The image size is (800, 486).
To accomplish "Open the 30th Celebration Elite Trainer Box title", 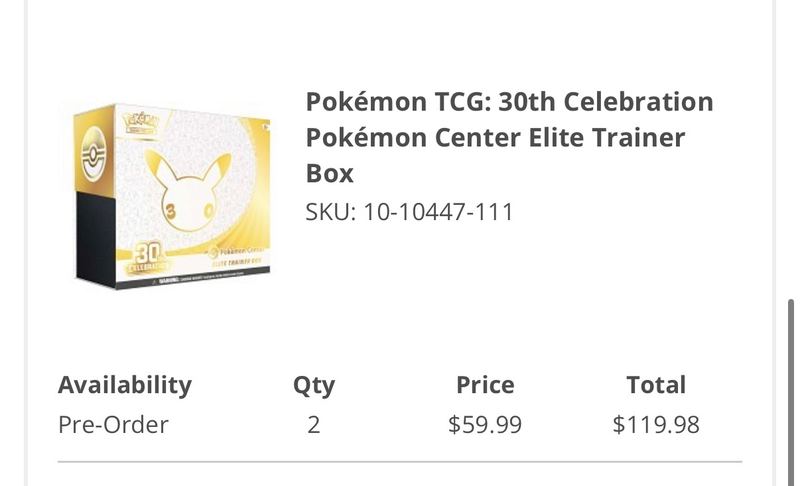I will click(509, 137).
